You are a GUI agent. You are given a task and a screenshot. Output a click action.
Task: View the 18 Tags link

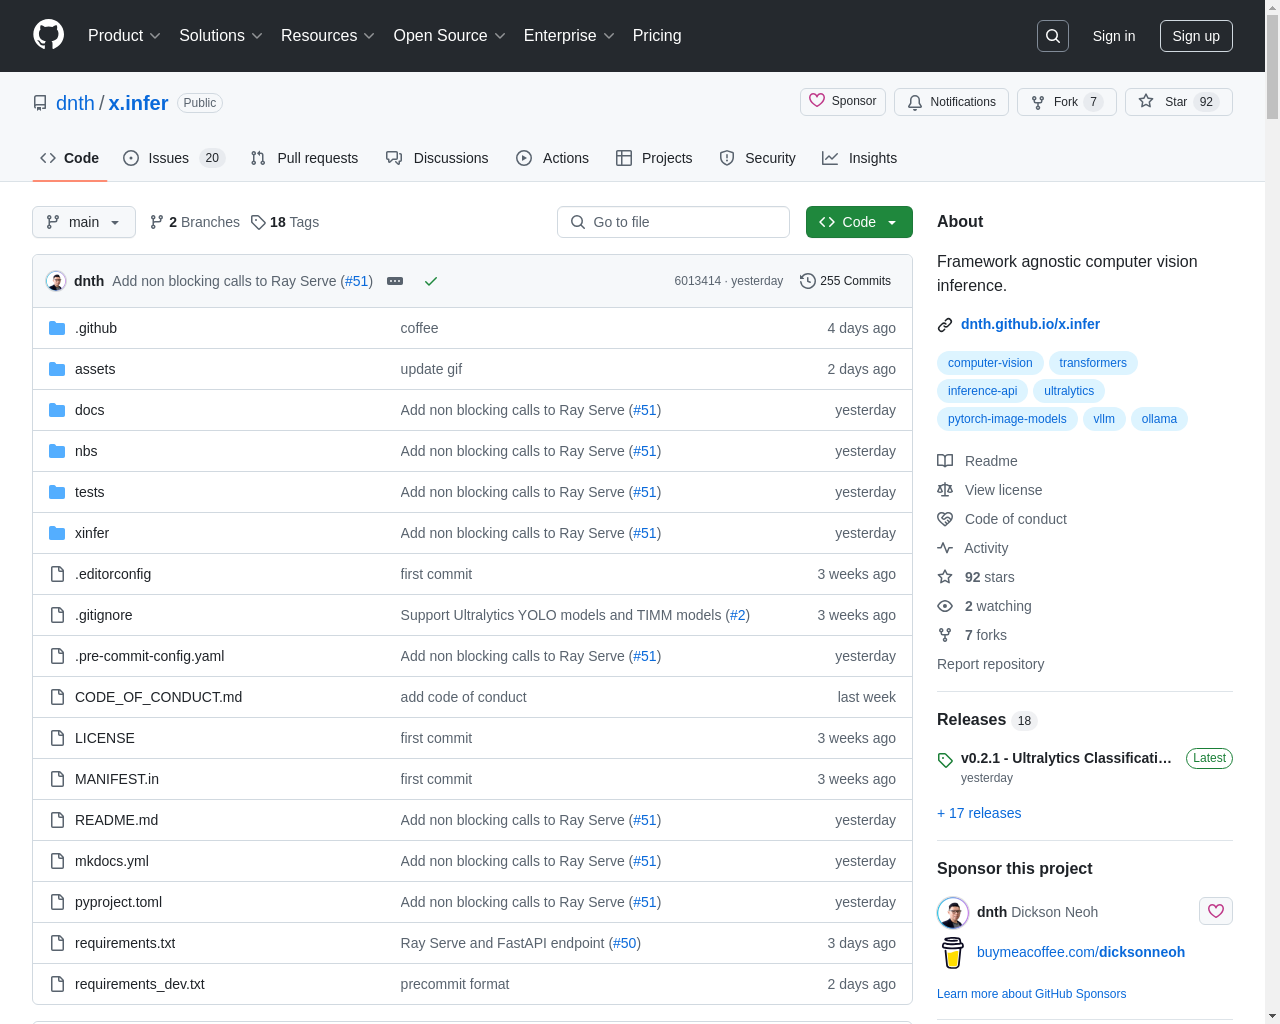pyautogui.click(x=285, y=222)
